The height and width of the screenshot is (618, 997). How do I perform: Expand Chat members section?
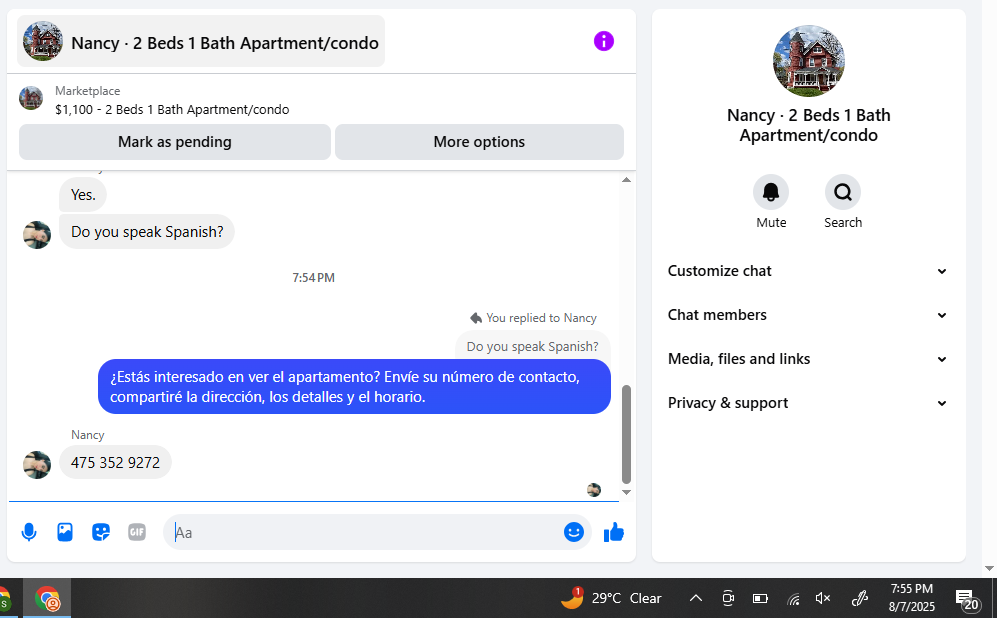point(808,315)
